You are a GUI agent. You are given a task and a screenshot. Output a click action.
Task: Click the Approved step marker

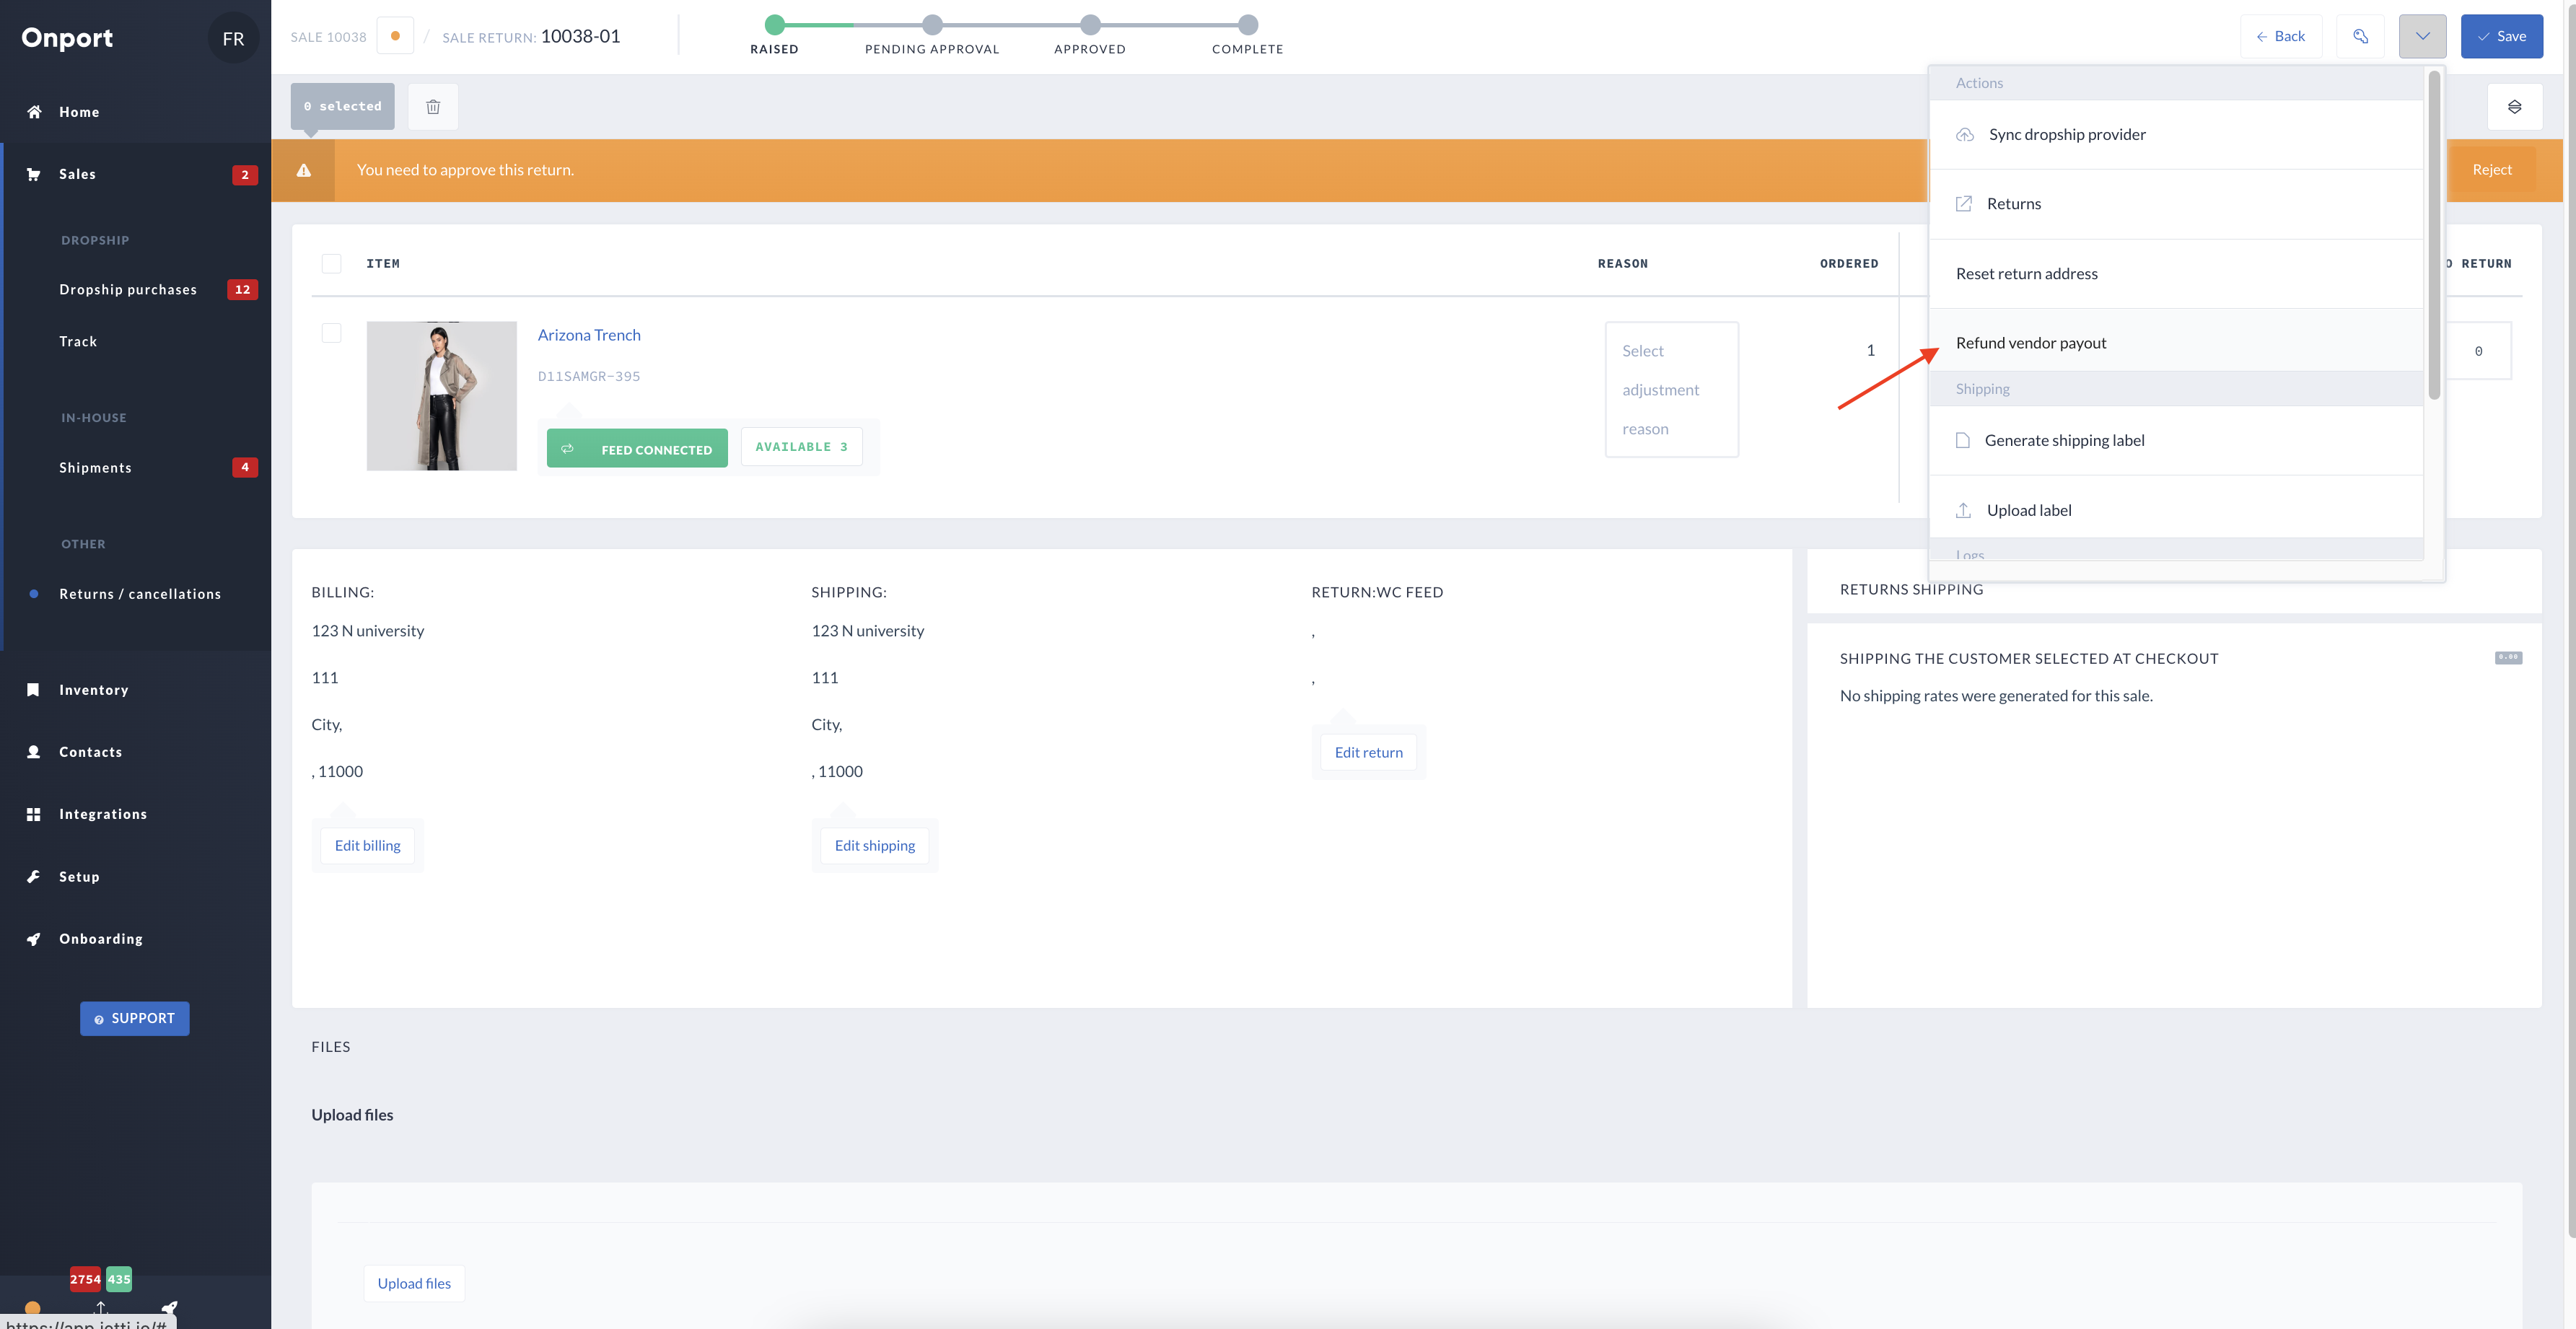point(1090,24)
